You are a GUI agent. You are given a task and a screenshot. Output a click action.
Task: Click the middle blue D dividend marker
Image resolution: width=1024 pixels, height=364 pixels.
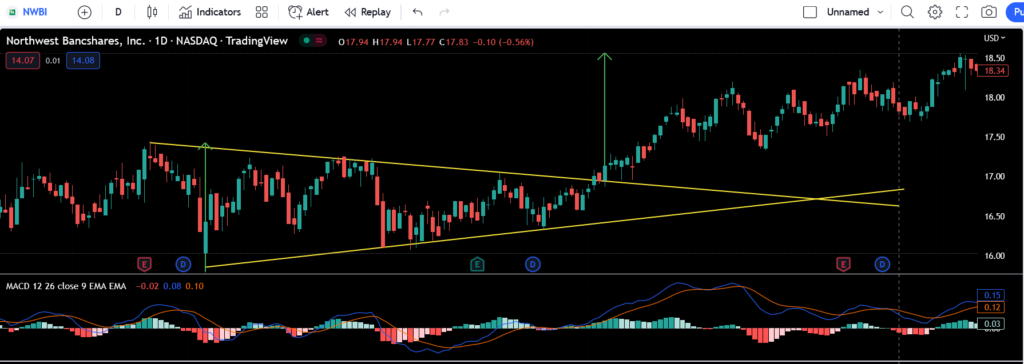pyautogui.click(x=533, y=264)
